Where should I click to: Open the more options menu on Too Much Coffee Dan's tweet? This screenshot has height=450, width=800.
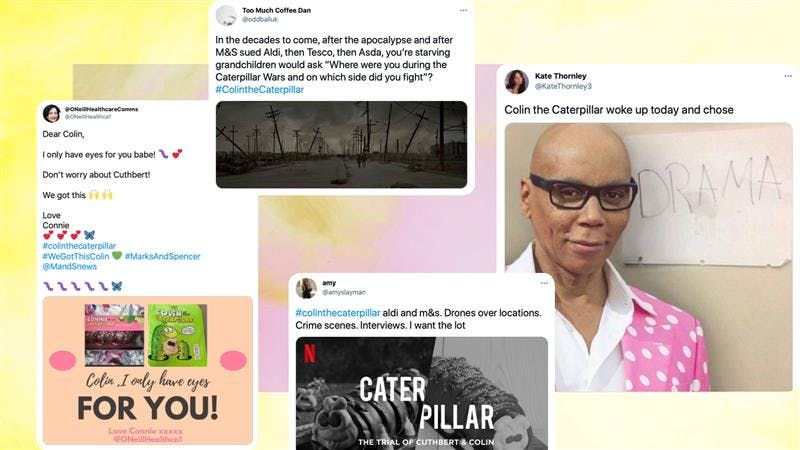coord(463,10)
